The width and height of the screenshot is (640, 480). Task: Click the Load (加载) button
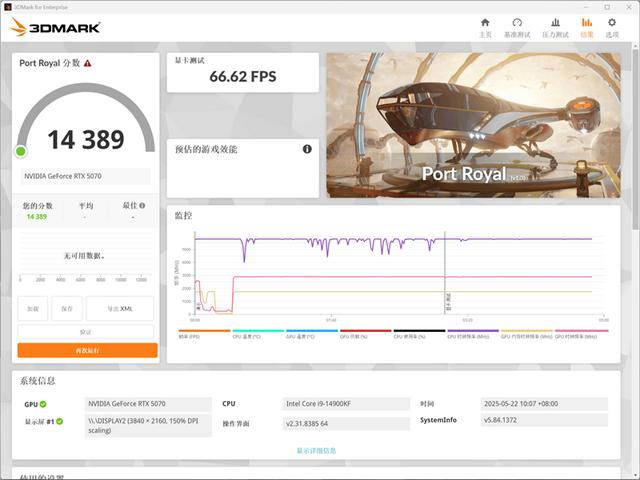pyautogui.click(x=33, y=309)
